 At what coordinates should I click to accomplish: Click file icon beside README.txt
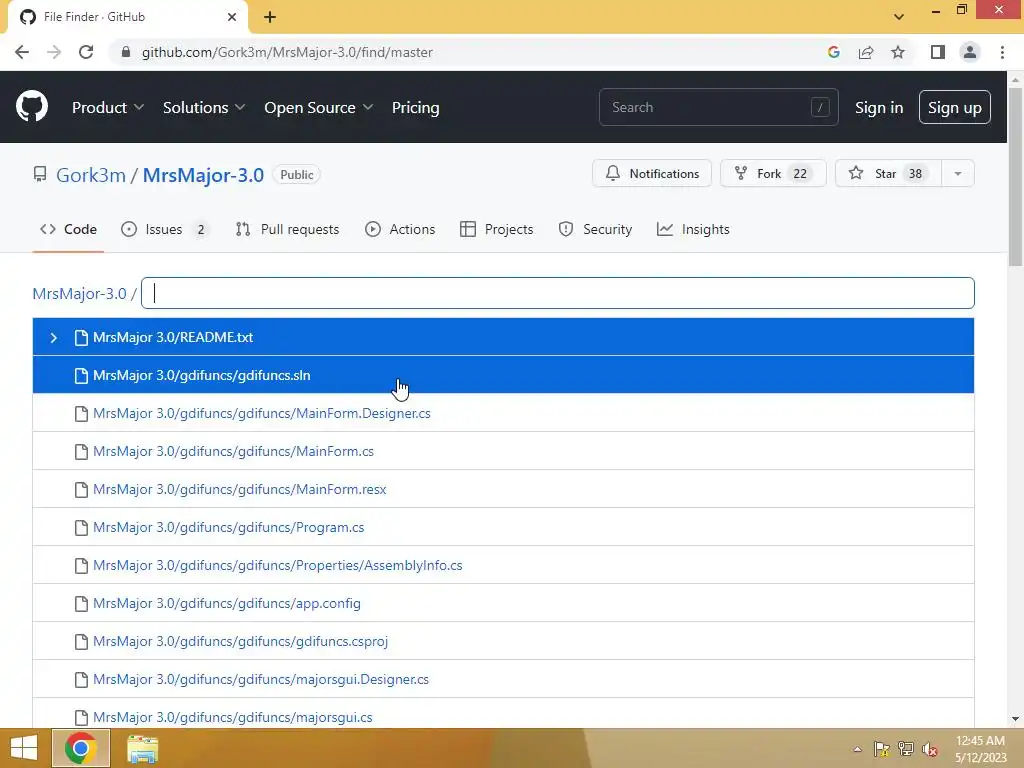pos(81,338)
